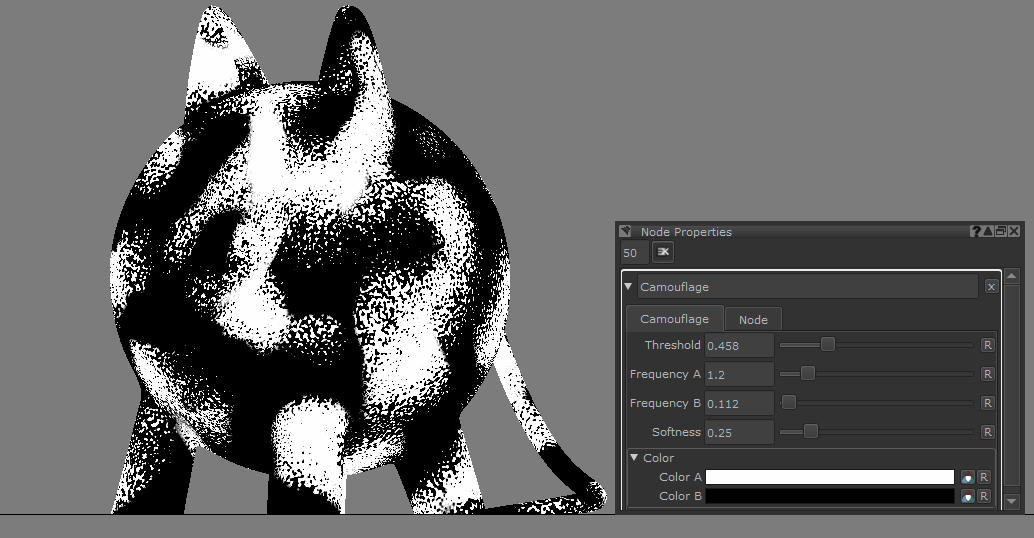
Task: Reset the Threshold value with R
Action: [x=987, y=345]
